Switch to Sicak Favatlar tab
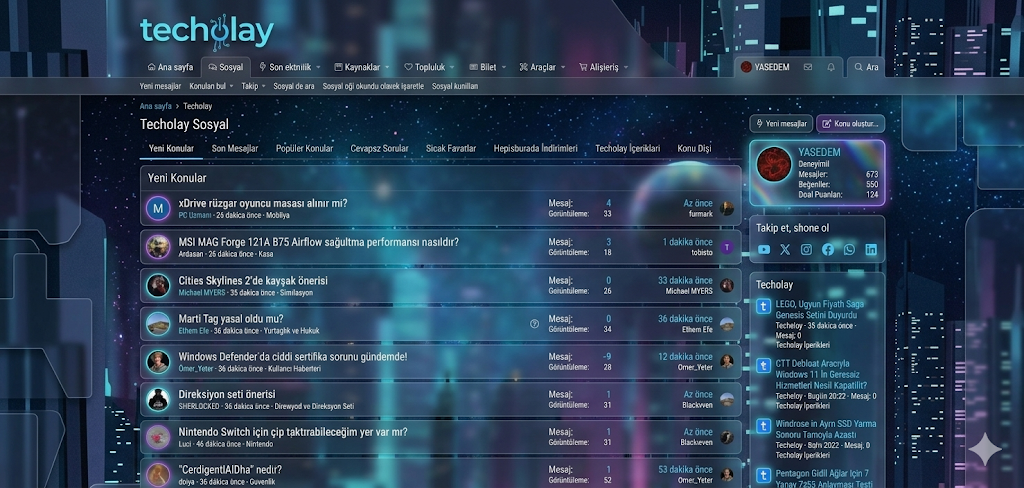Viewport: 1024px width, 488px height. point(451,148)
